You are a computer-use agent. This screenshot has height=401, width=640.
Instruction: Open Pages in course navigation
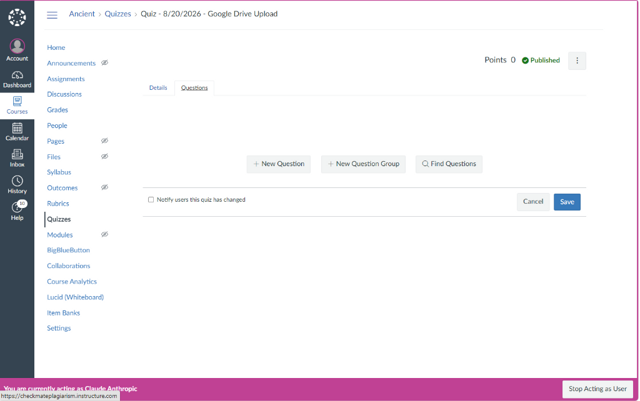coord(56,141)
